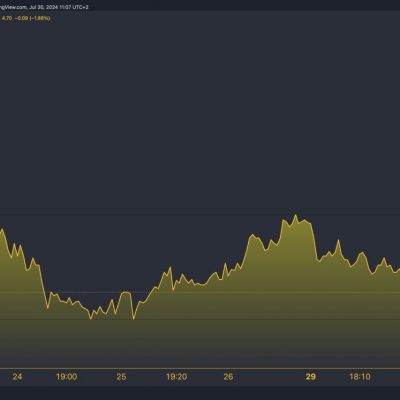Select the 25 date label on axis
This screenshot has width=400, height=400.
(121, 377)
